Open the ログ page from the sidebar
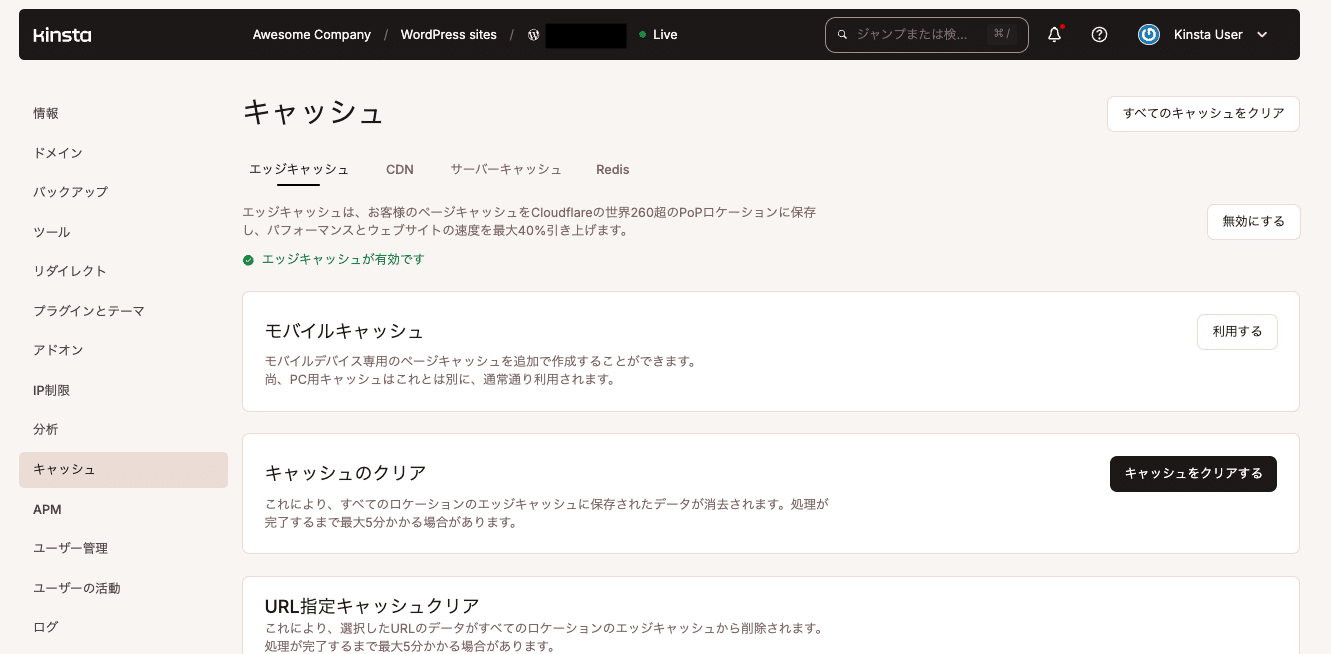 coord(45,626)
